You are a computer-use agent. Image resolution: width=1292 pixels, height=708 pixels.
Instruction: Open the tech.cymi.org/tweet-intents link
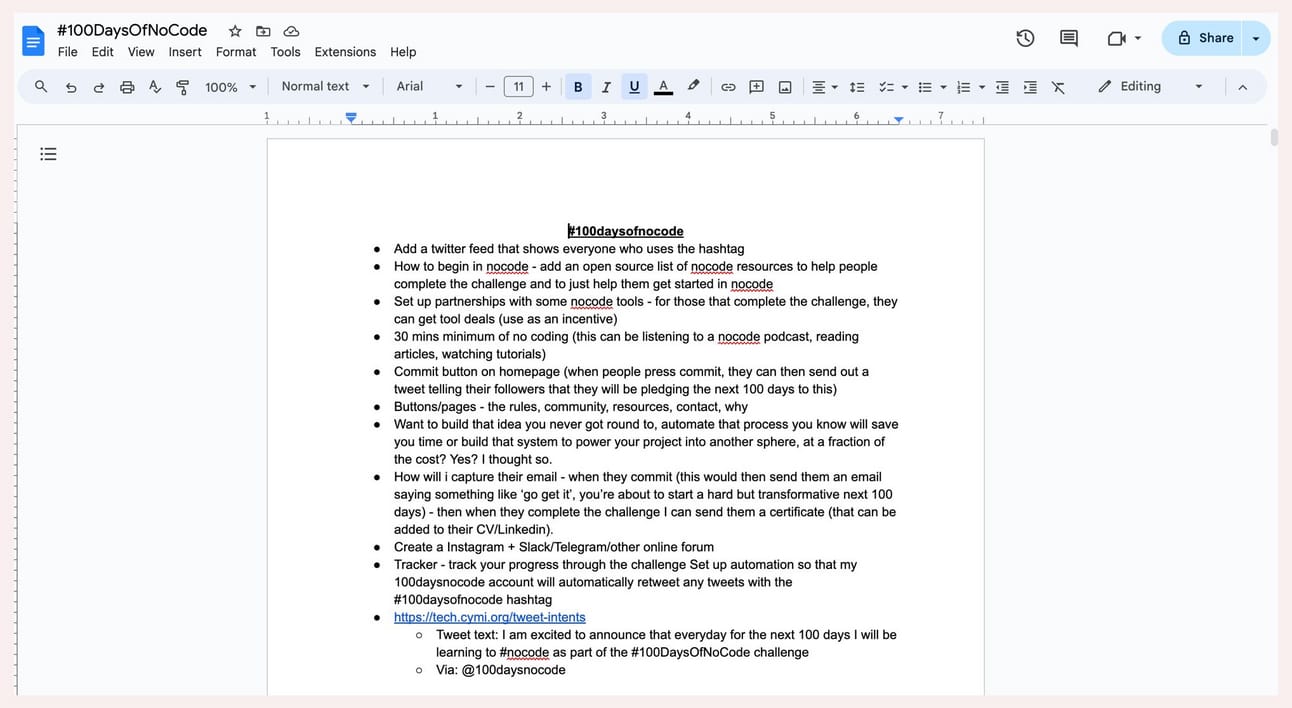(x=489, y=617)
